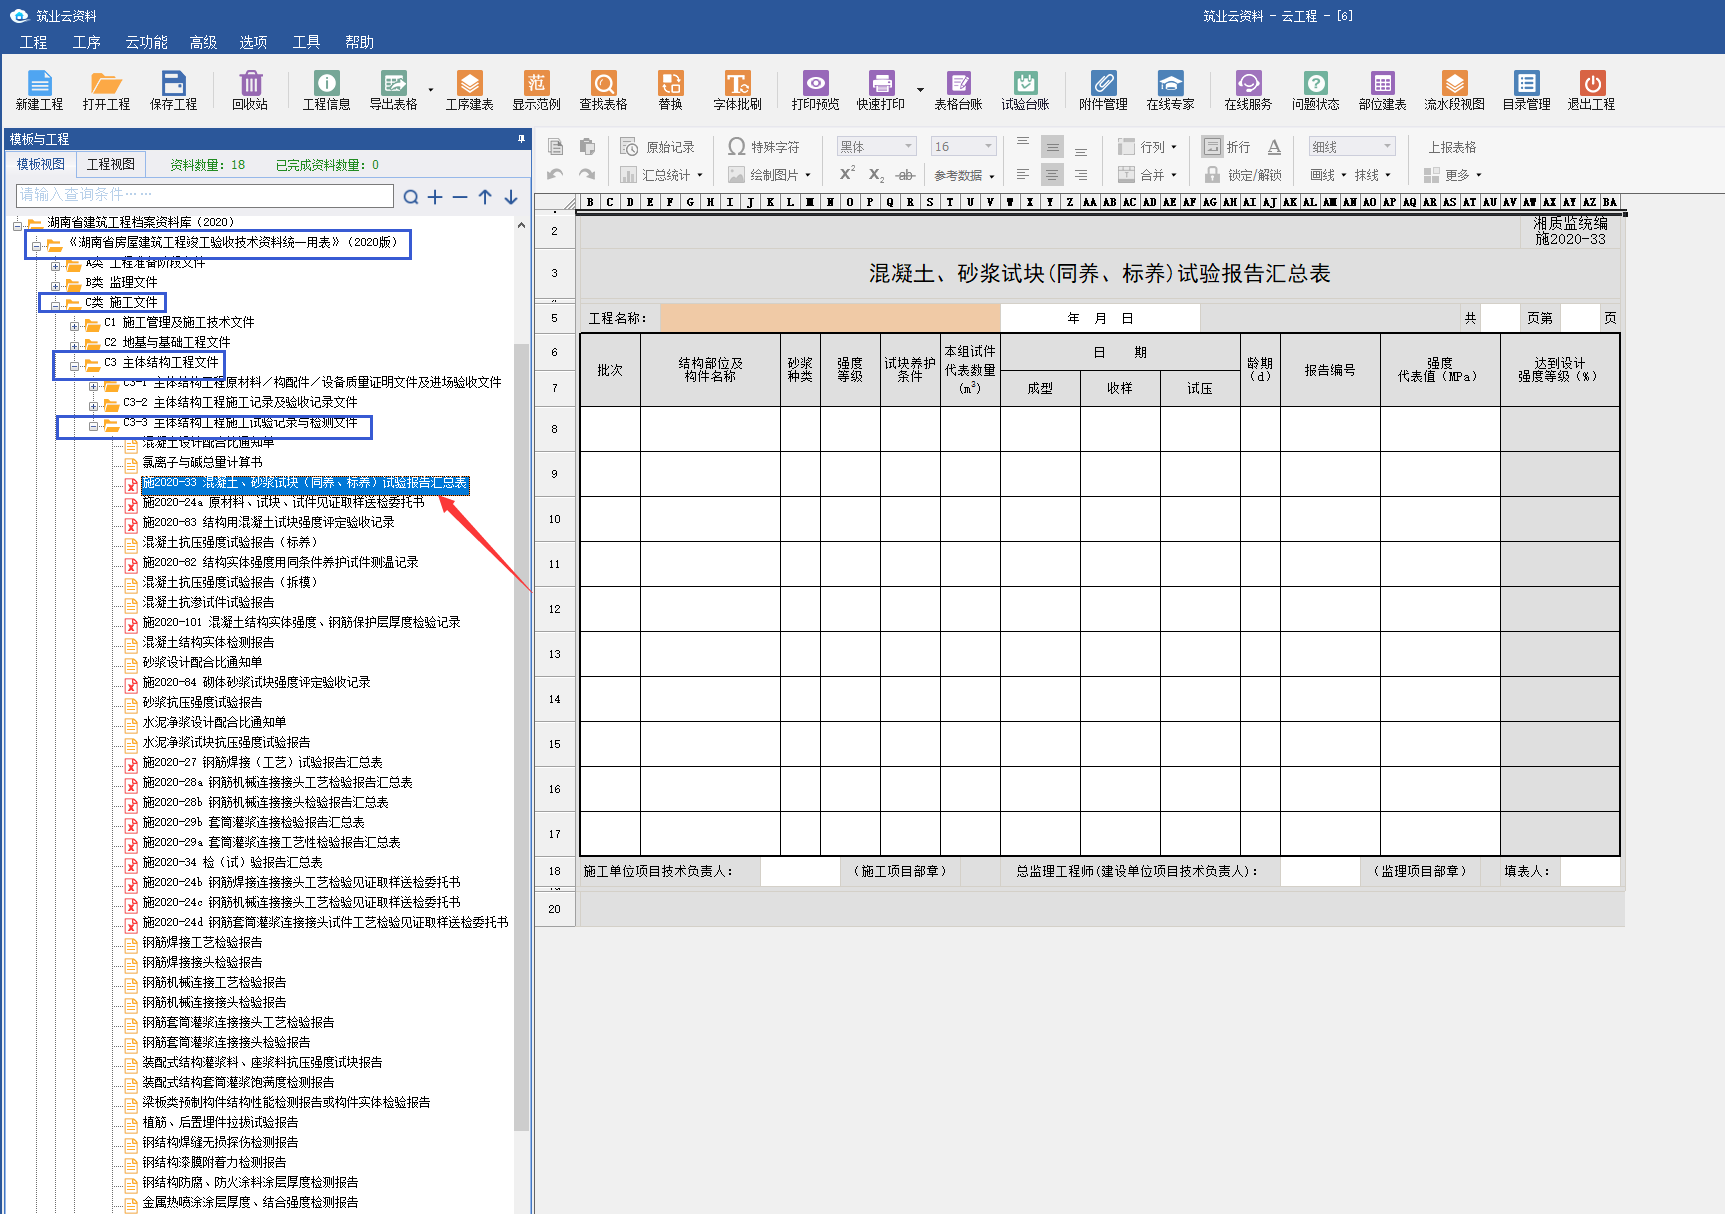Open the 云功能 menu
1725x1214 pixels.
point(146,42)
